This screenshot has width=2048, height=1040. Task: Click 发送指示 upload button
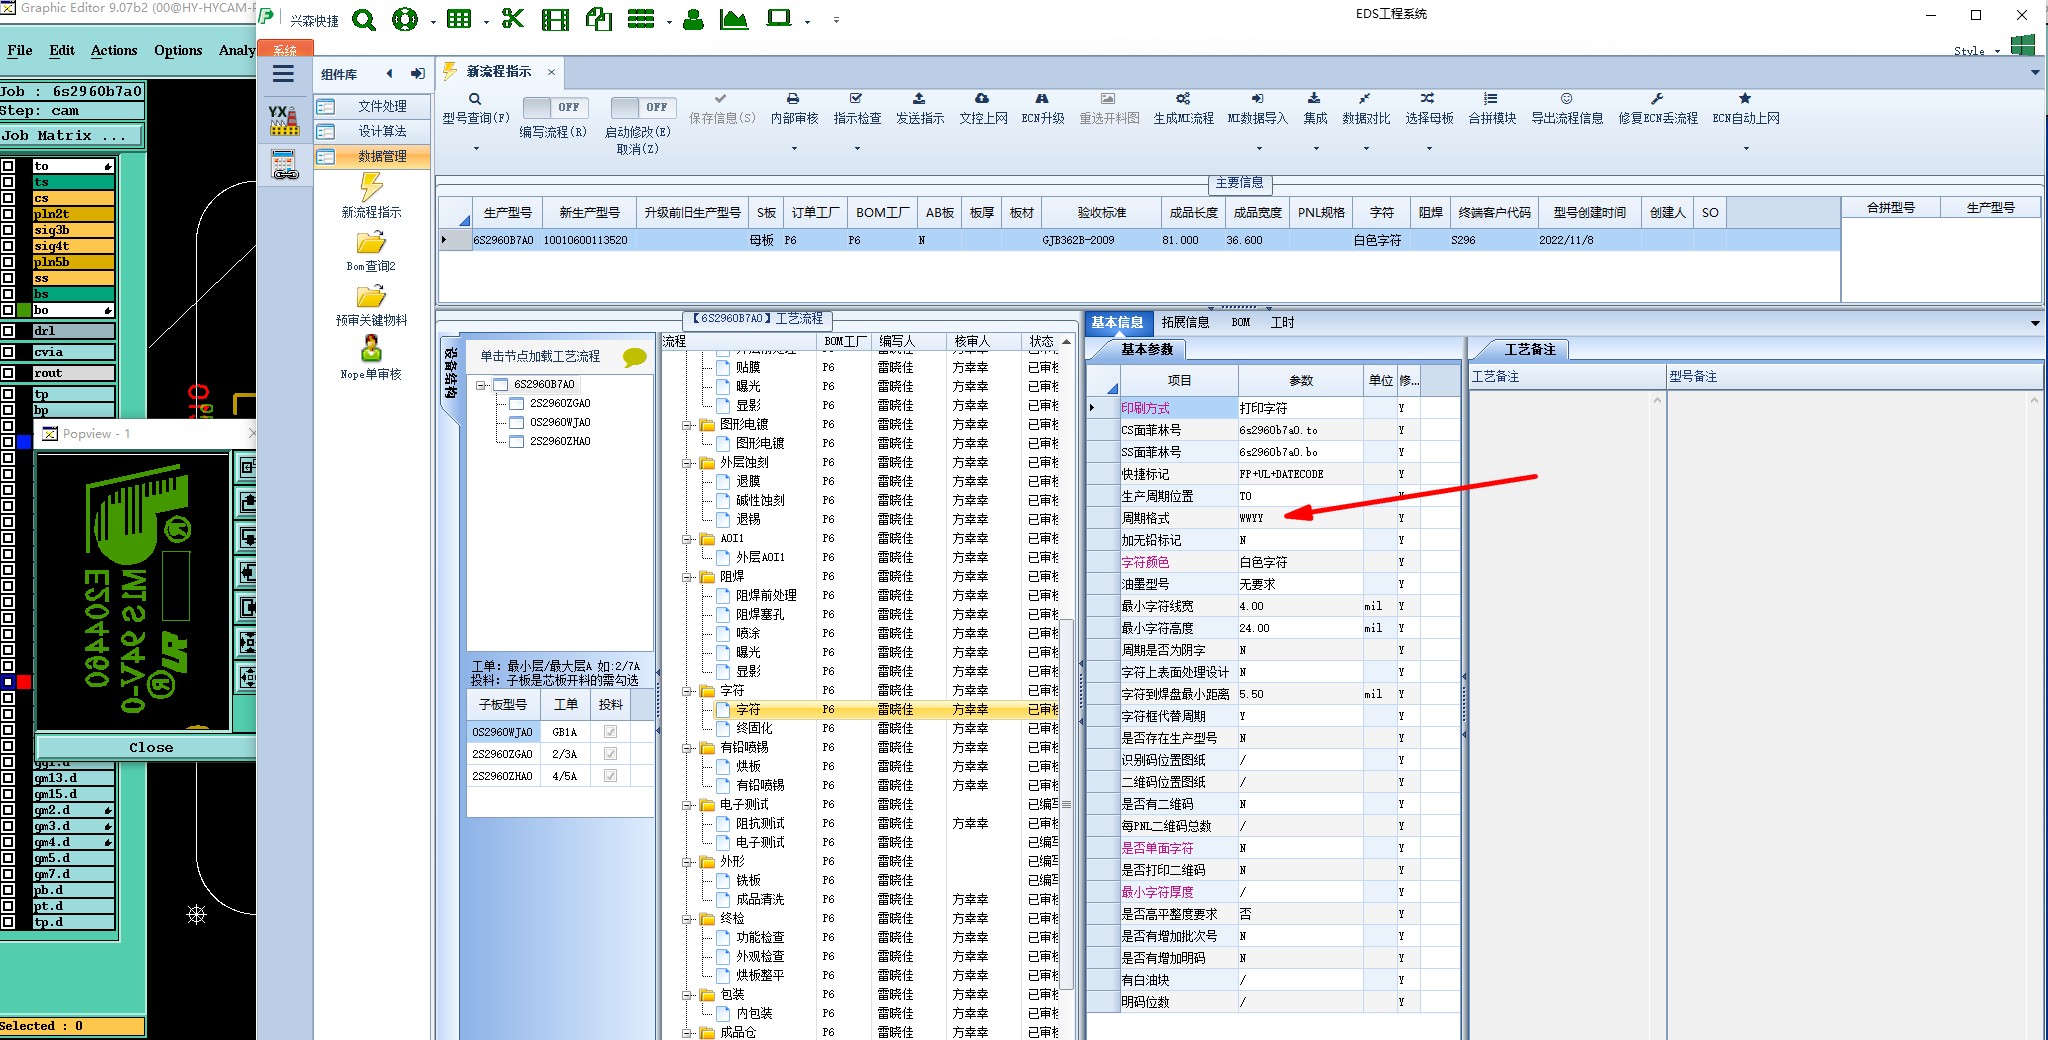[x=919, y=109]
